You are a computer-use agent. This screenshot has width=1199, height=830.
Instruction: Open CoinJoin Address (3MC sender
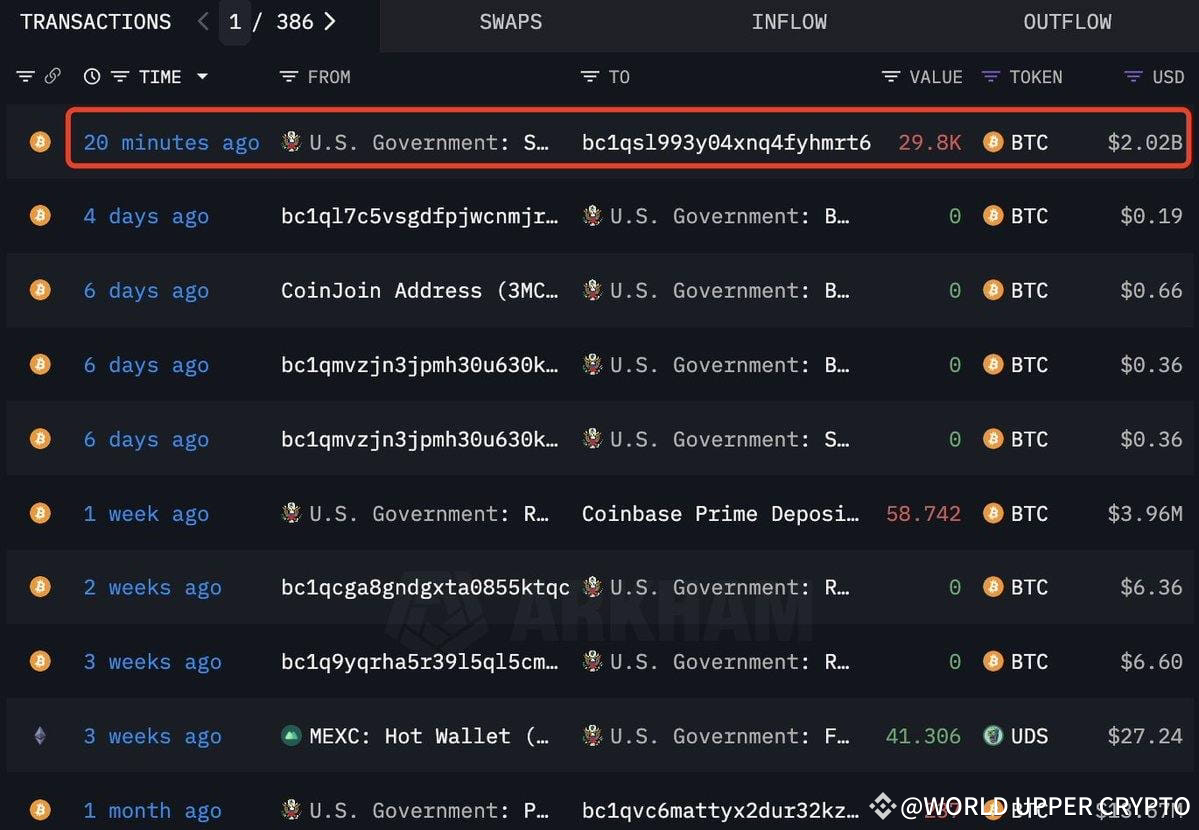tap(420, 291)
